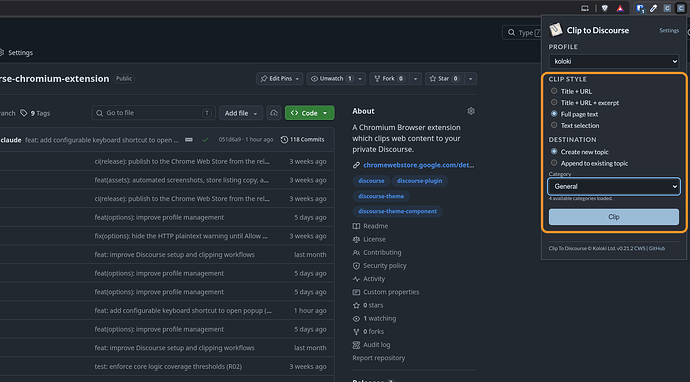Click the star icon next to 0 stars

coord(356,305)
